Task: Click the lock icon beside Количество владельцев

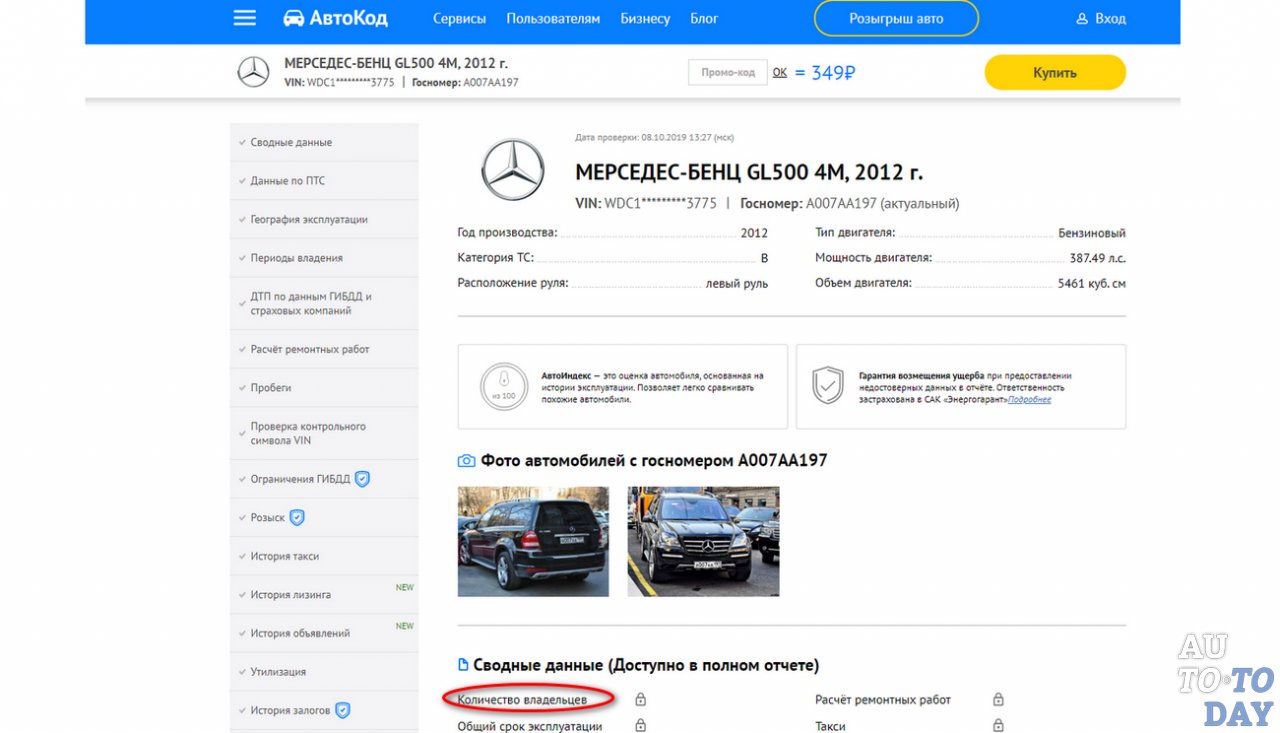Action: (638, 699)
